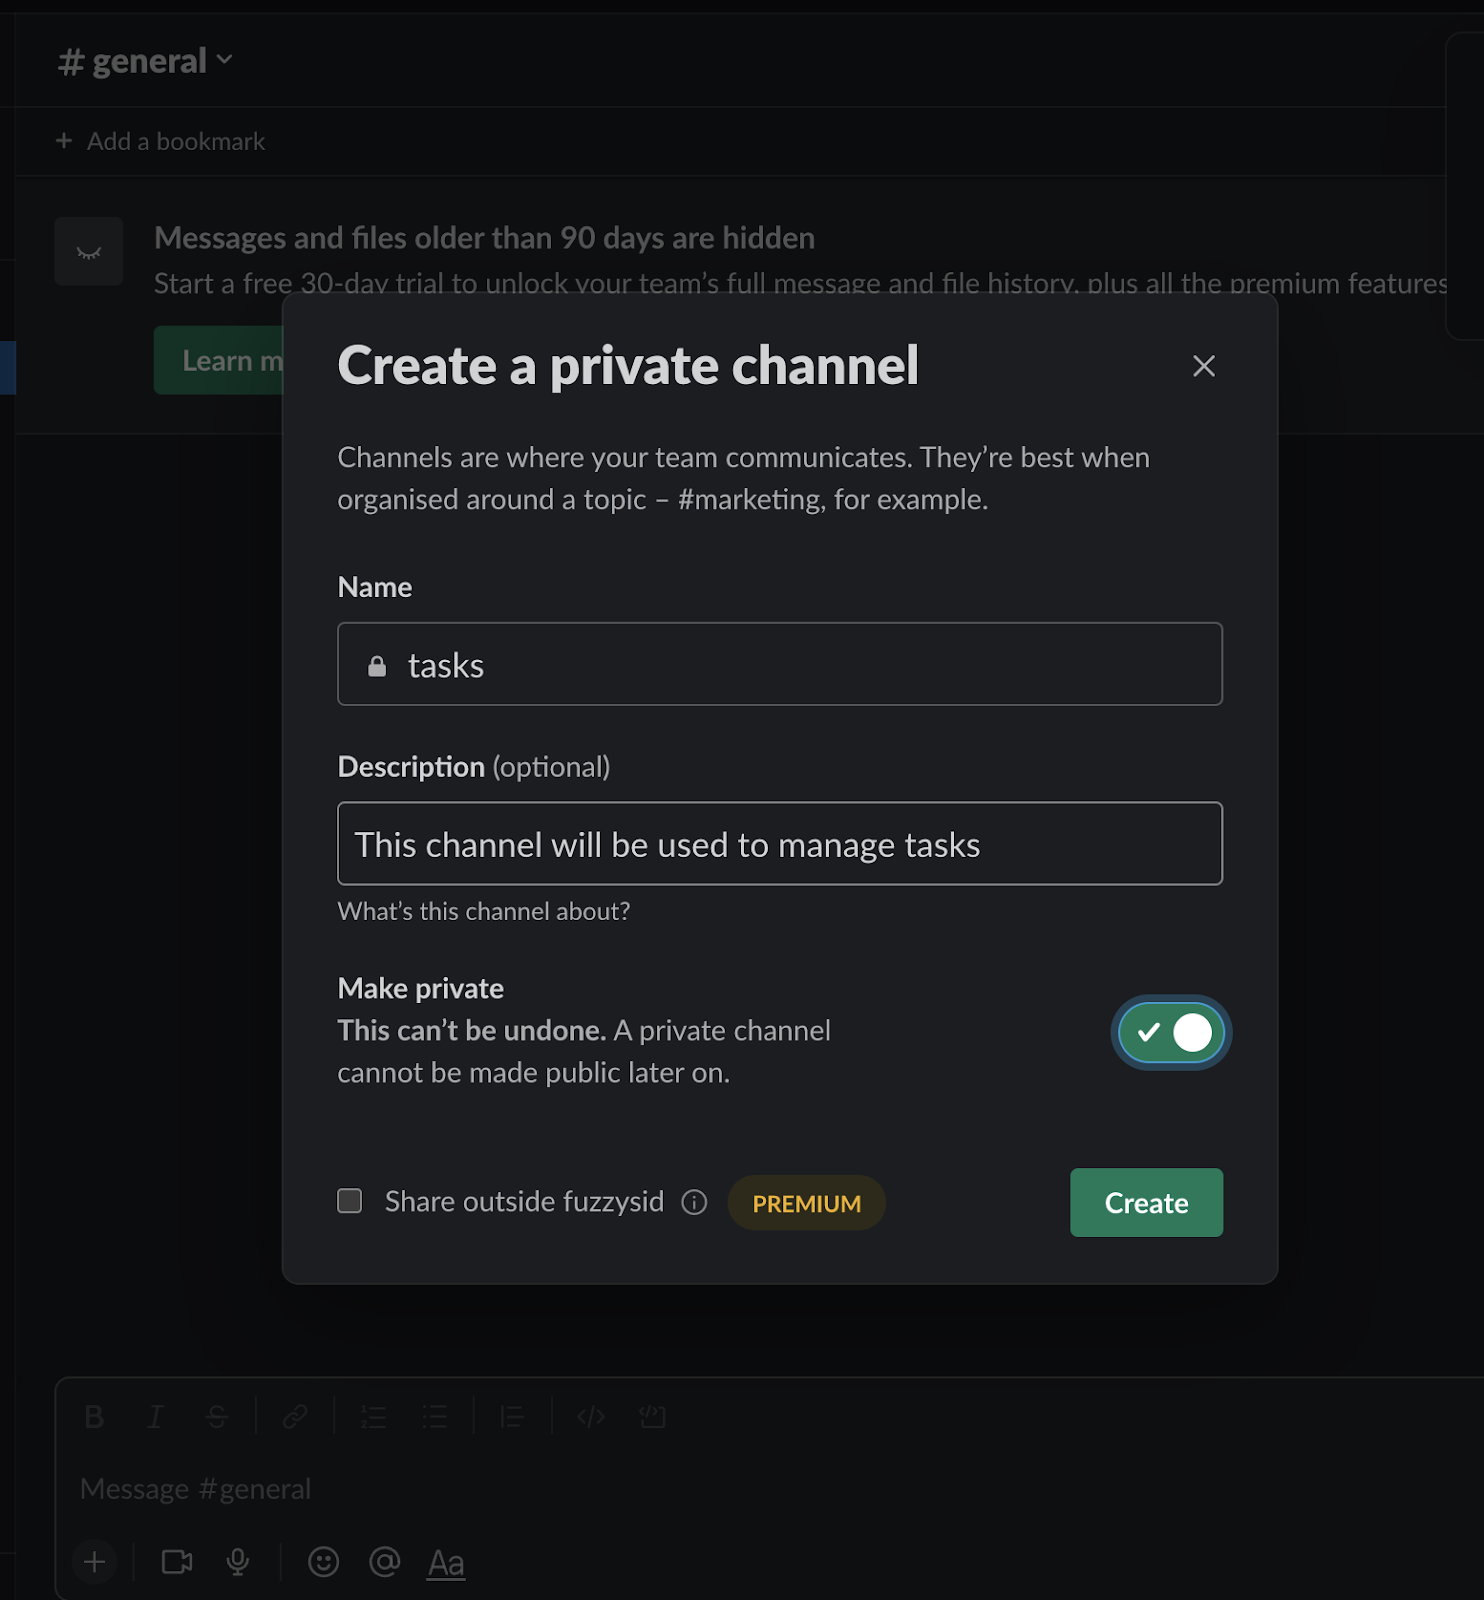1484x1600 pixels.
Task: Click the record video clip icon
Action: (177, 1562)
